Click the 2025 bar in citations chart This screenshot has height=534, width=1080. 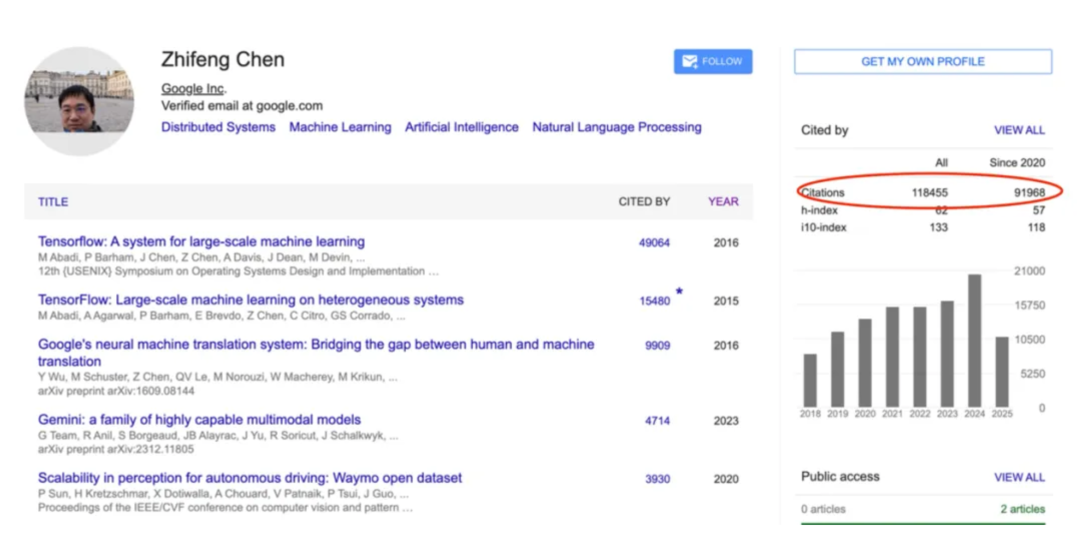click(x=1002, y=372)
